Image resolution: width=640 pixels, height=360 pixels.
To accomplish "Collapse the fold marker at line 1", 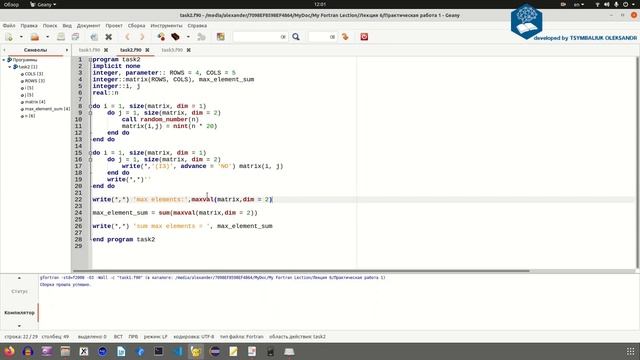I will [90, 60].
